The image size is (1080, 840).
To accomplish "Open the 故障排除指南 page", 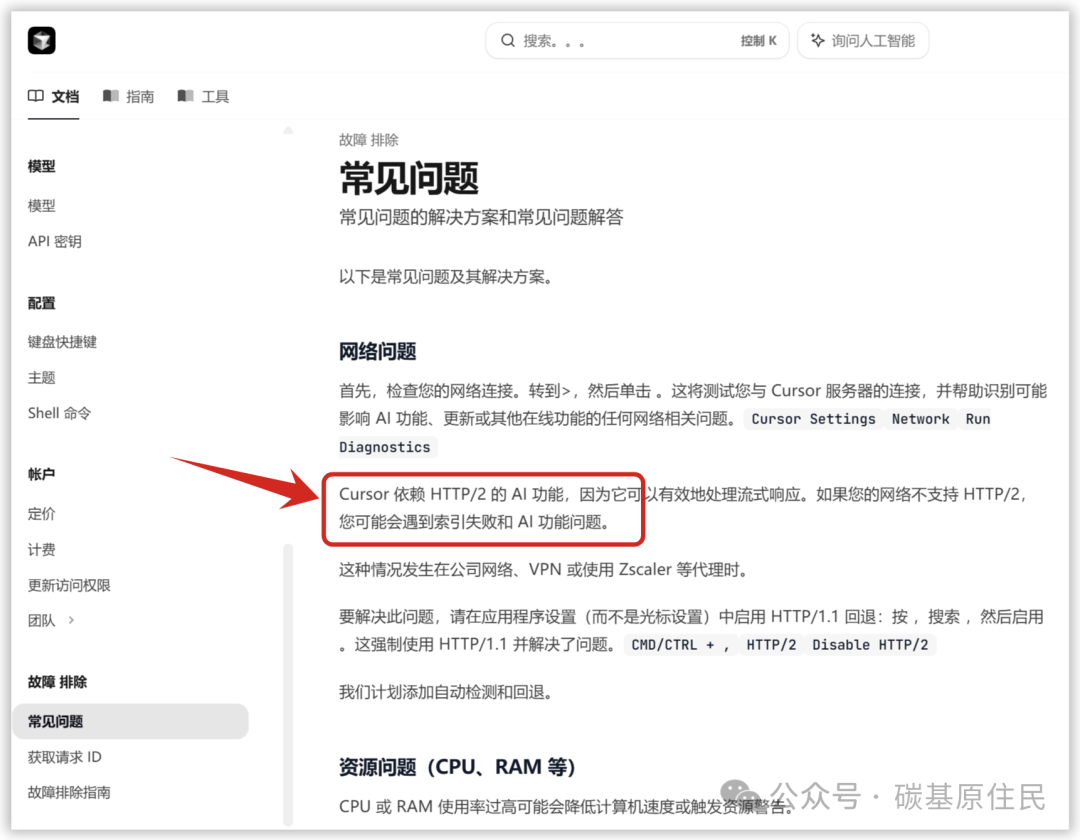I will click(x=69, y=792).
